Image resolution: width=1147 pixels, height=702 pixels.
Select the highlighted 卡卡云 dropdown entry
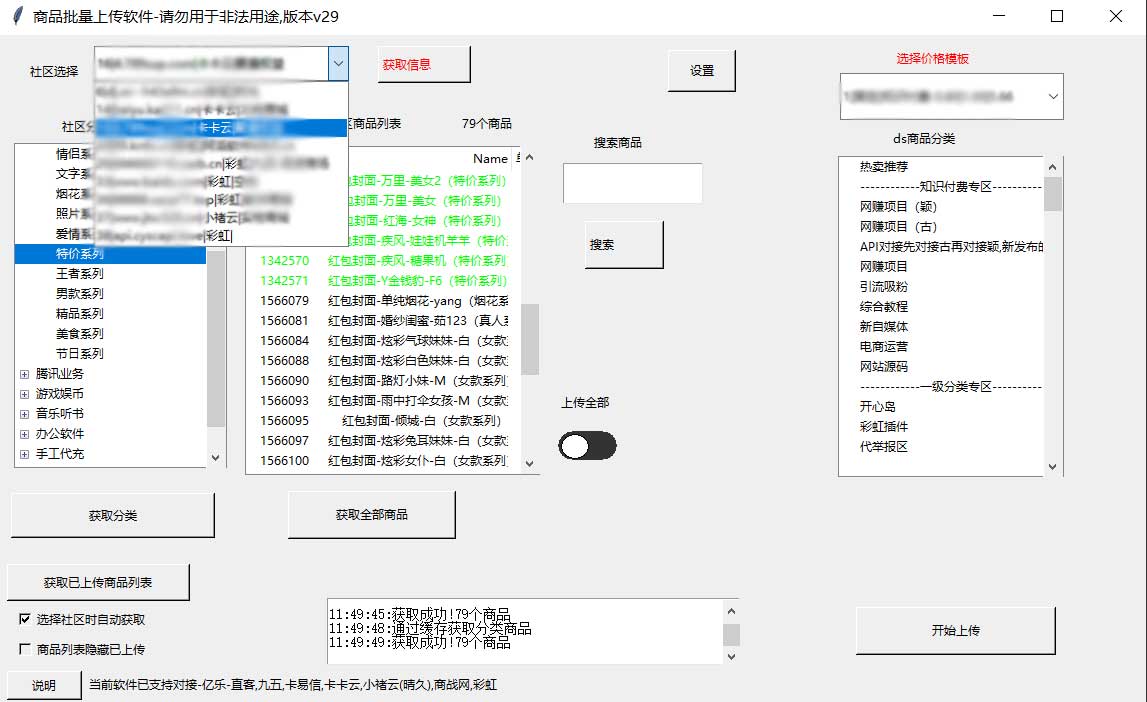point(221,127)
